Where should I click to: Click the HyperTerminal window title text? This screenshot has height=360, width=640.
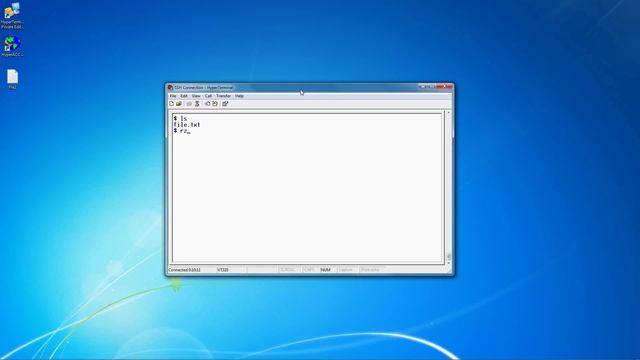204,88
